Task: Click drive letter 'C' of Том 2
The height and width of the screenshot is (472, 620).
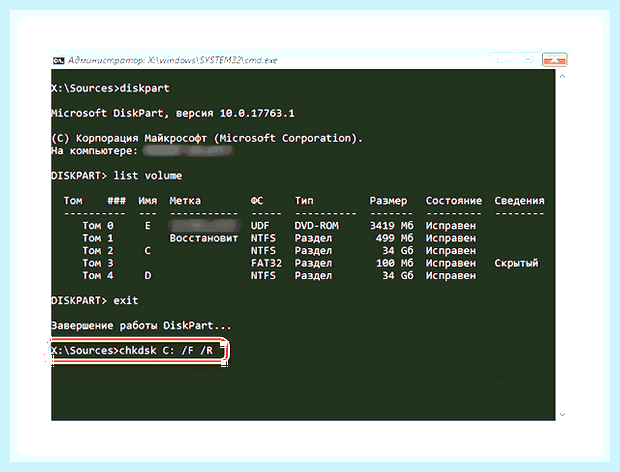Action: [x=147, y=251]
